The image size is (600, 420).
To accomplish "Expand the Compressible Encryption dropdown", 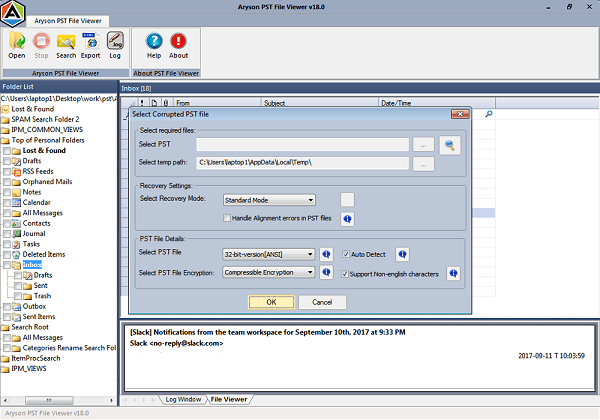I will (310, 272).
